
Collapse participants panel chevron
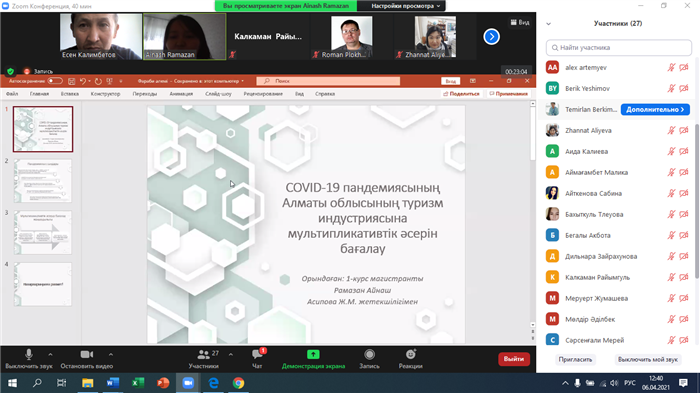tap(549, 24)
